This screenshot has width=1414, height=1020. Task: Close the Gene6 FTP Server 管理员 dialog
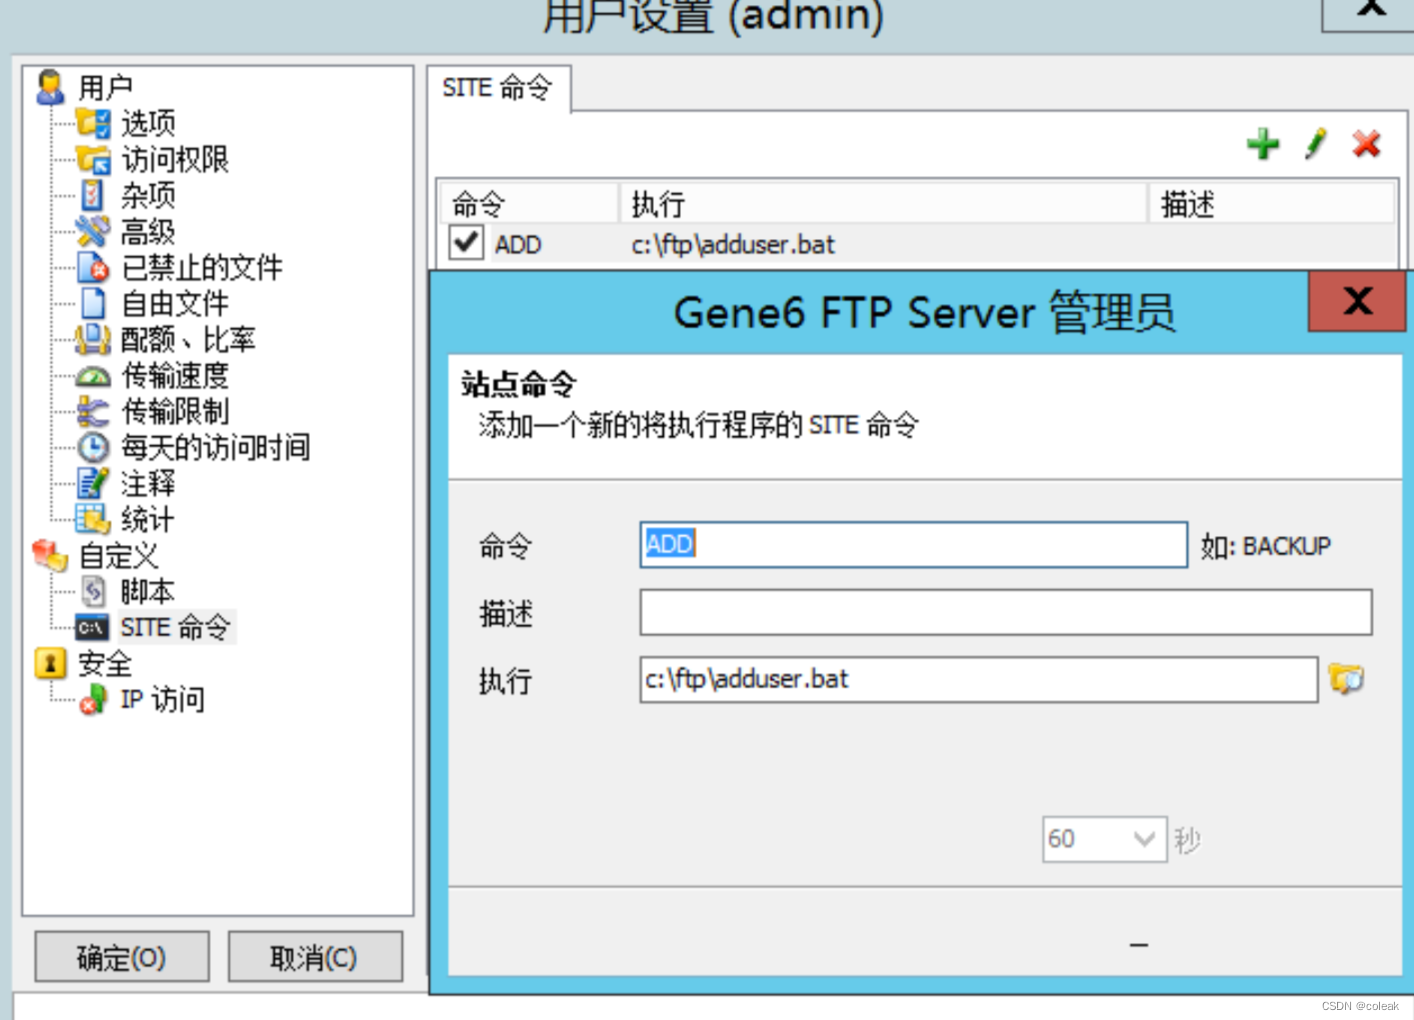(1357, 301)
